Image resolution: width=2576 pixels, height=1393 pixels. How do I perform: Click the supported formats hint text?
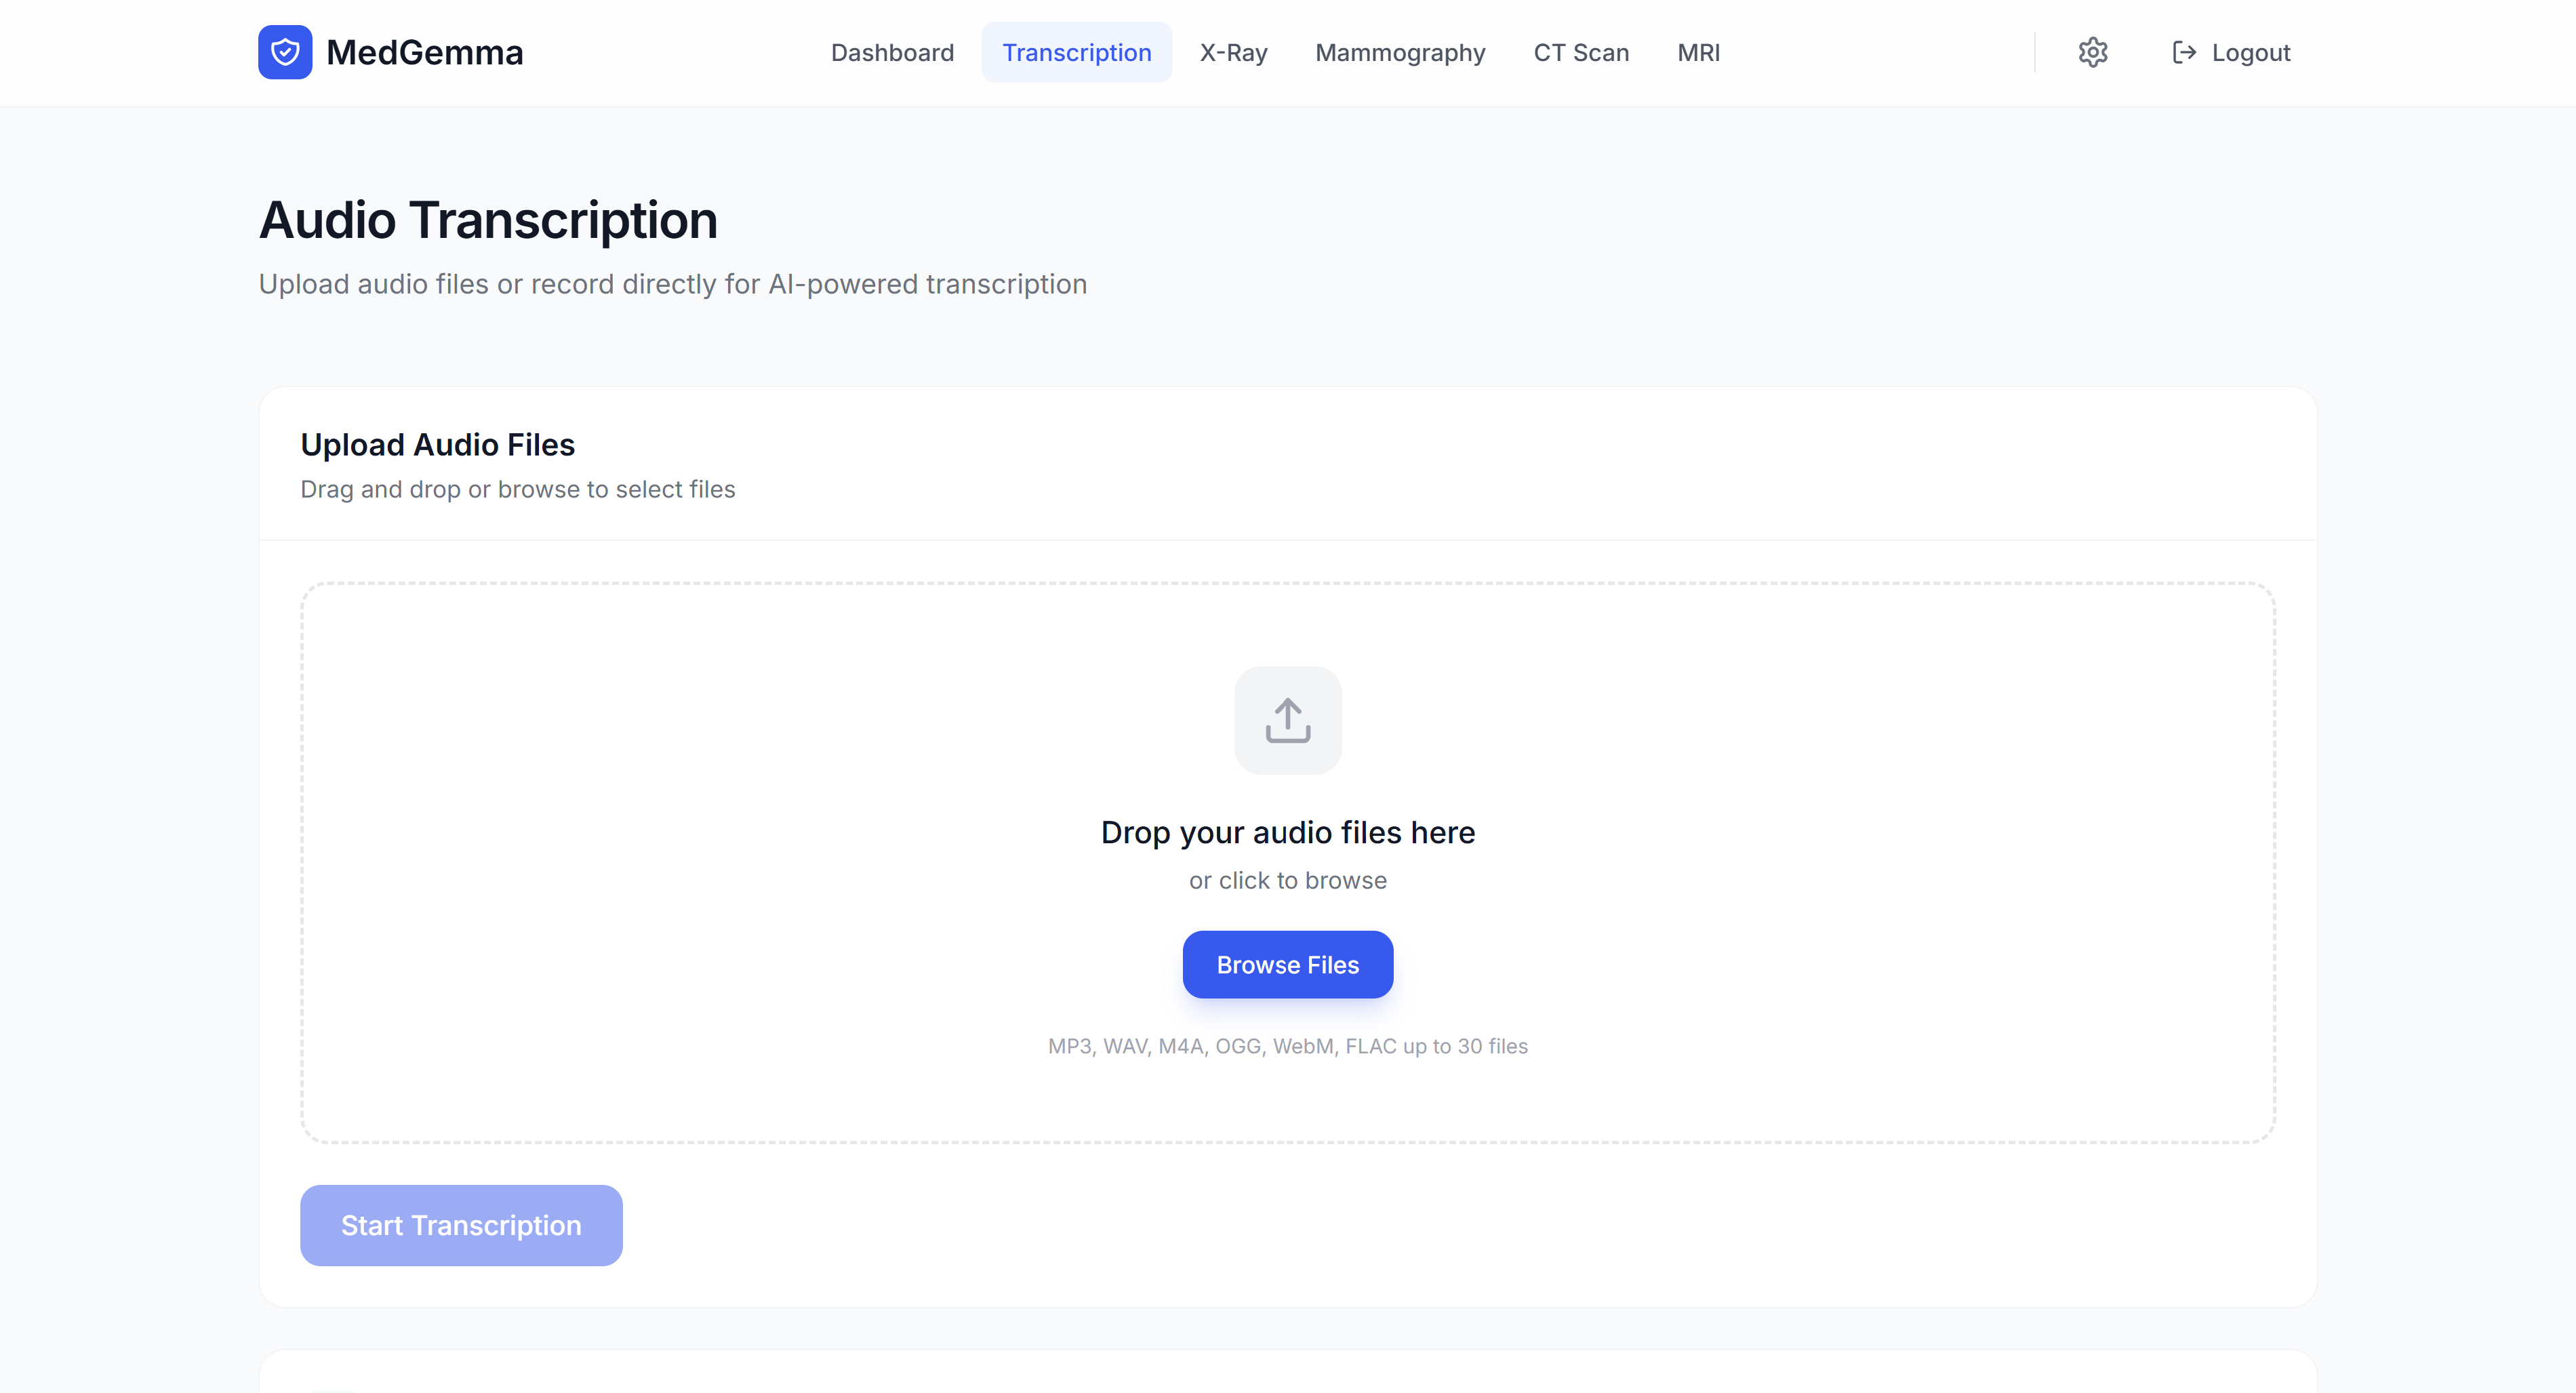tap(1287, 1046)
